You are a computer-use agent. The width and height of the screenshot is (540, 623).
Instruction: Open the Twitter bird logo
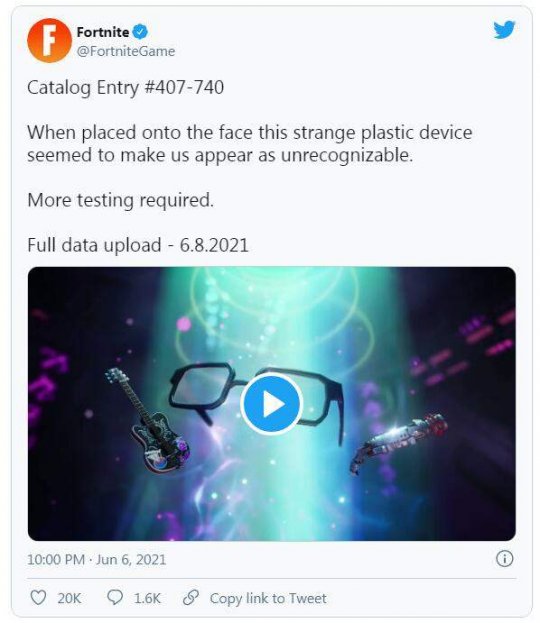(504, 30)
